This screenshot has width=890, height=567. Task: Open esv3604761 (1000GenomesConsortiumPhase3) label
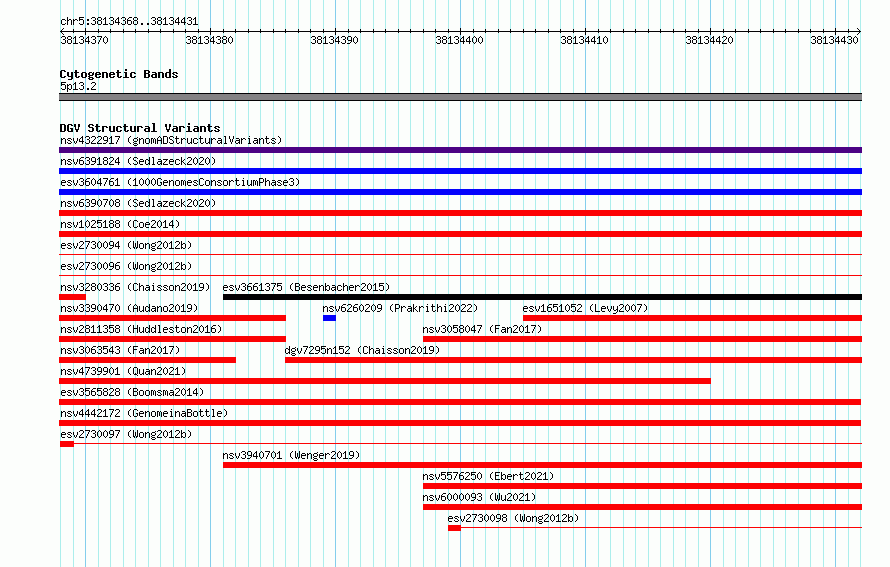pyautogui.click(x=180, y=182)
